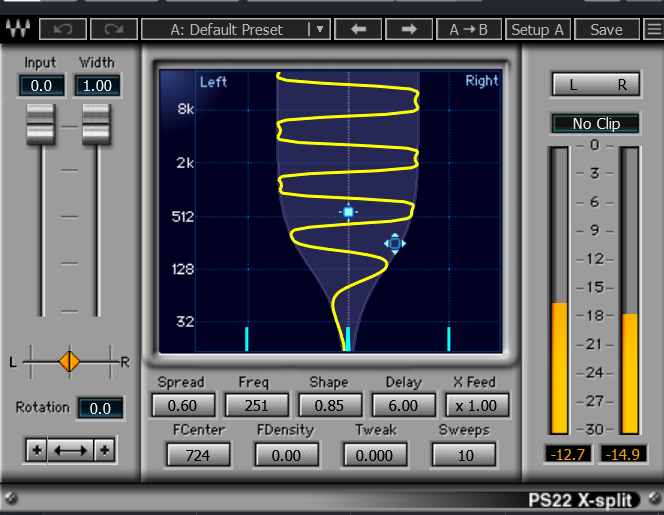Click the PS22 X-split plugin name
Screen dimensions: 664x515
[581, 500]
